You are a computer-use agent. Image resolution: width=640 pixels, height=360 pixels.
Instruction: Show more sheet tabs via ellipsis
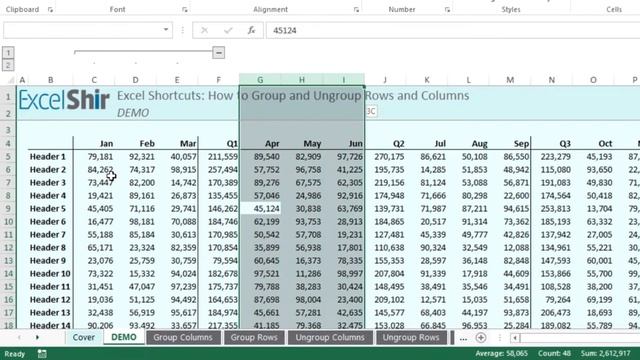click(x=463, y=338)
